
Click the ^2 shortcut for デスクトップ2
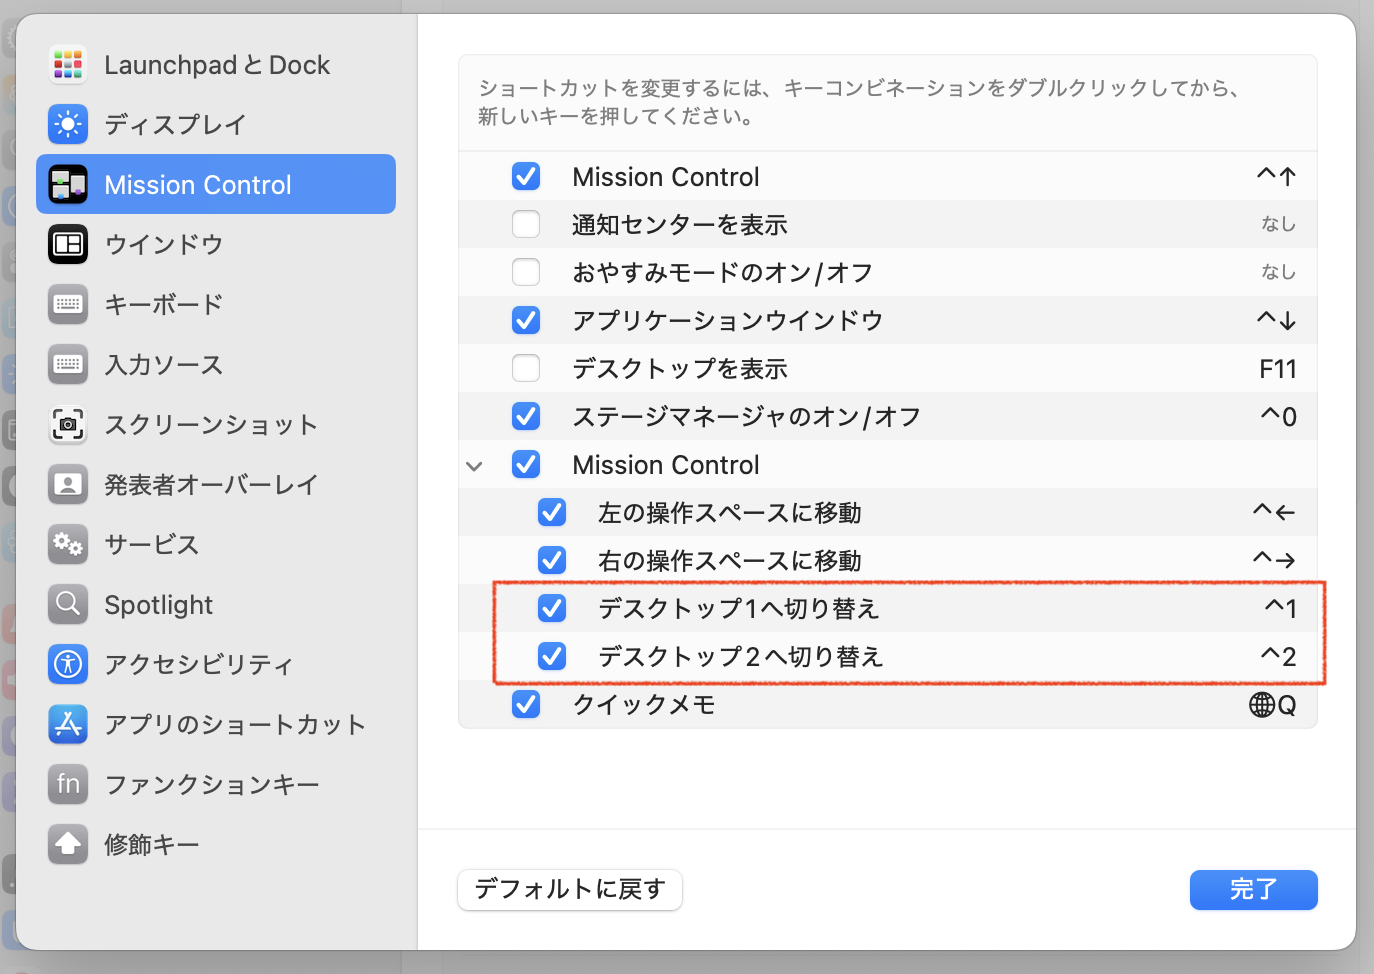(x=1278, y=657)
